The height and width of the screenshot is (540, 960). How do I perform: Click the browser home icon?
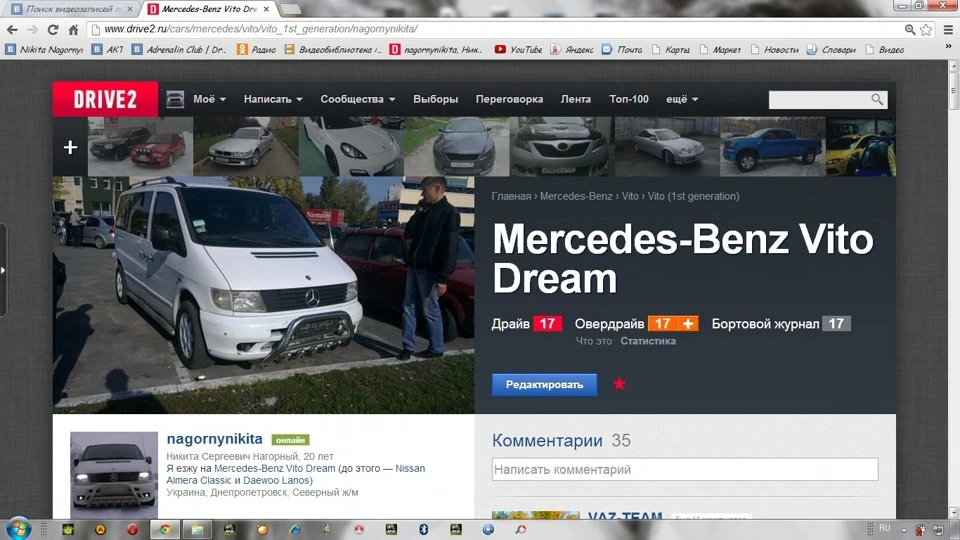[73, 29]
